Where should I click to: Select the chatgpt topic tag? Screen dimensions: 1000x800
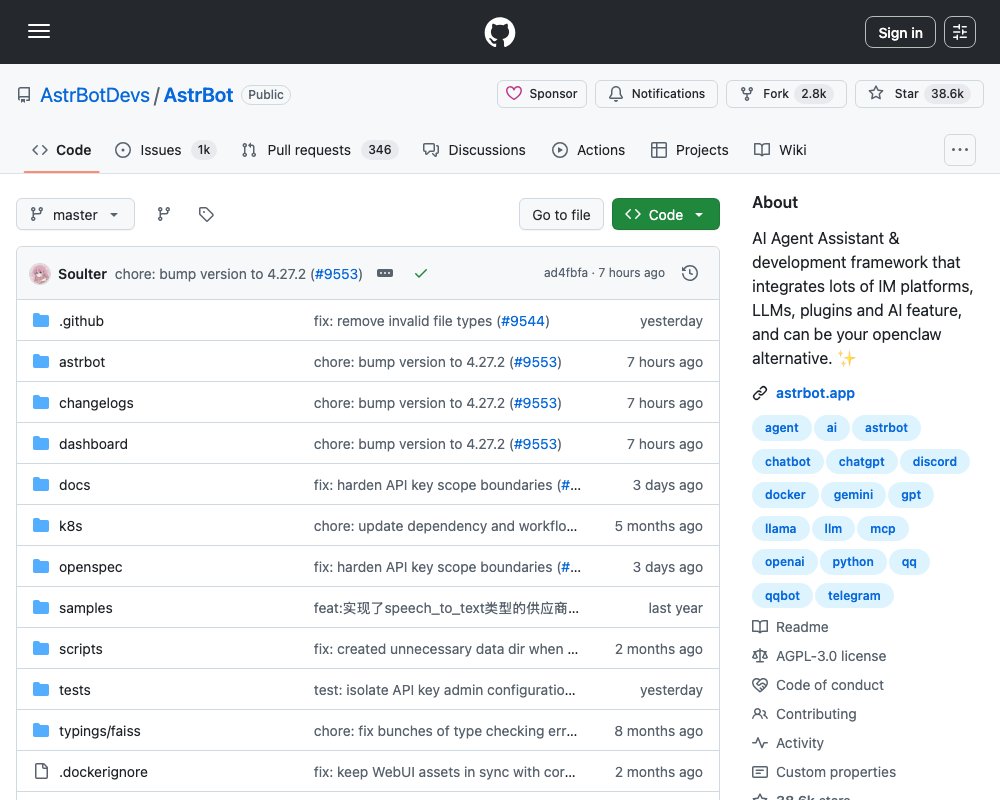pyautogui.click(x=861, y=461)
